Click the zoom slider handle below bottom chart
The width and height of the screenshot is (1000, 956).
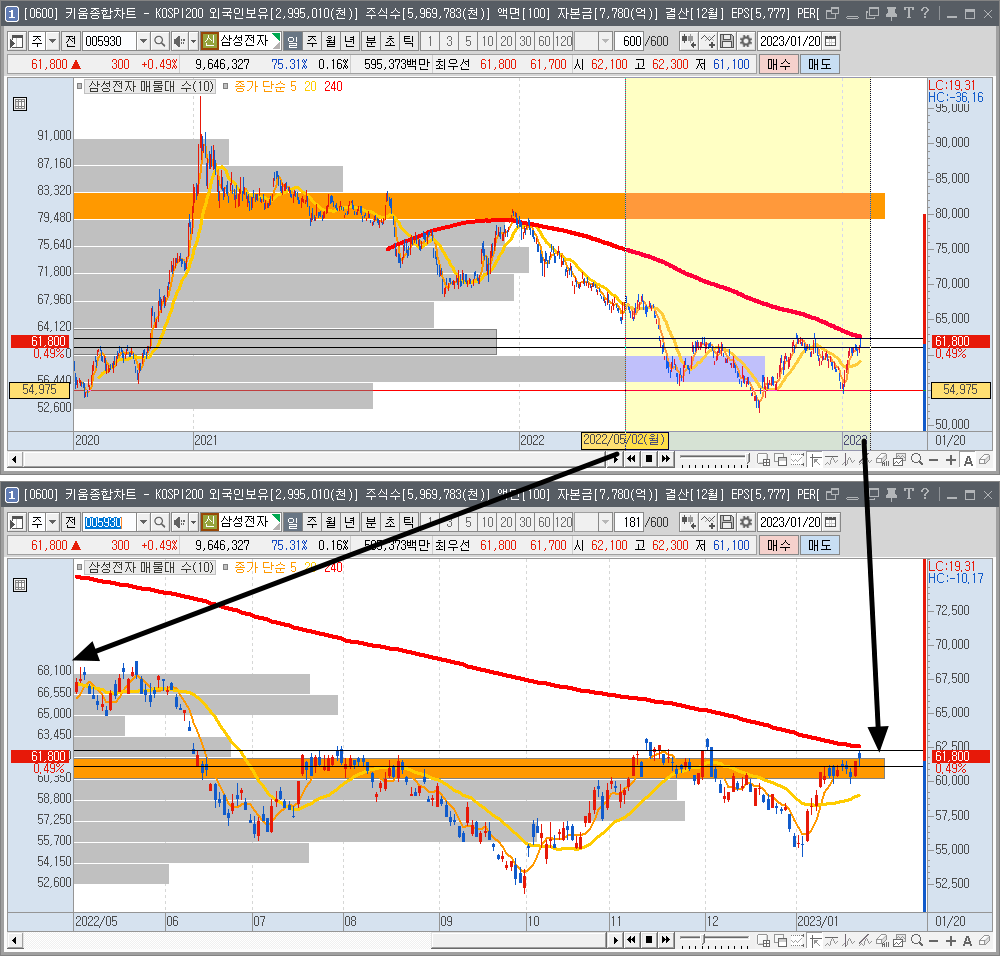click(703, 940)
